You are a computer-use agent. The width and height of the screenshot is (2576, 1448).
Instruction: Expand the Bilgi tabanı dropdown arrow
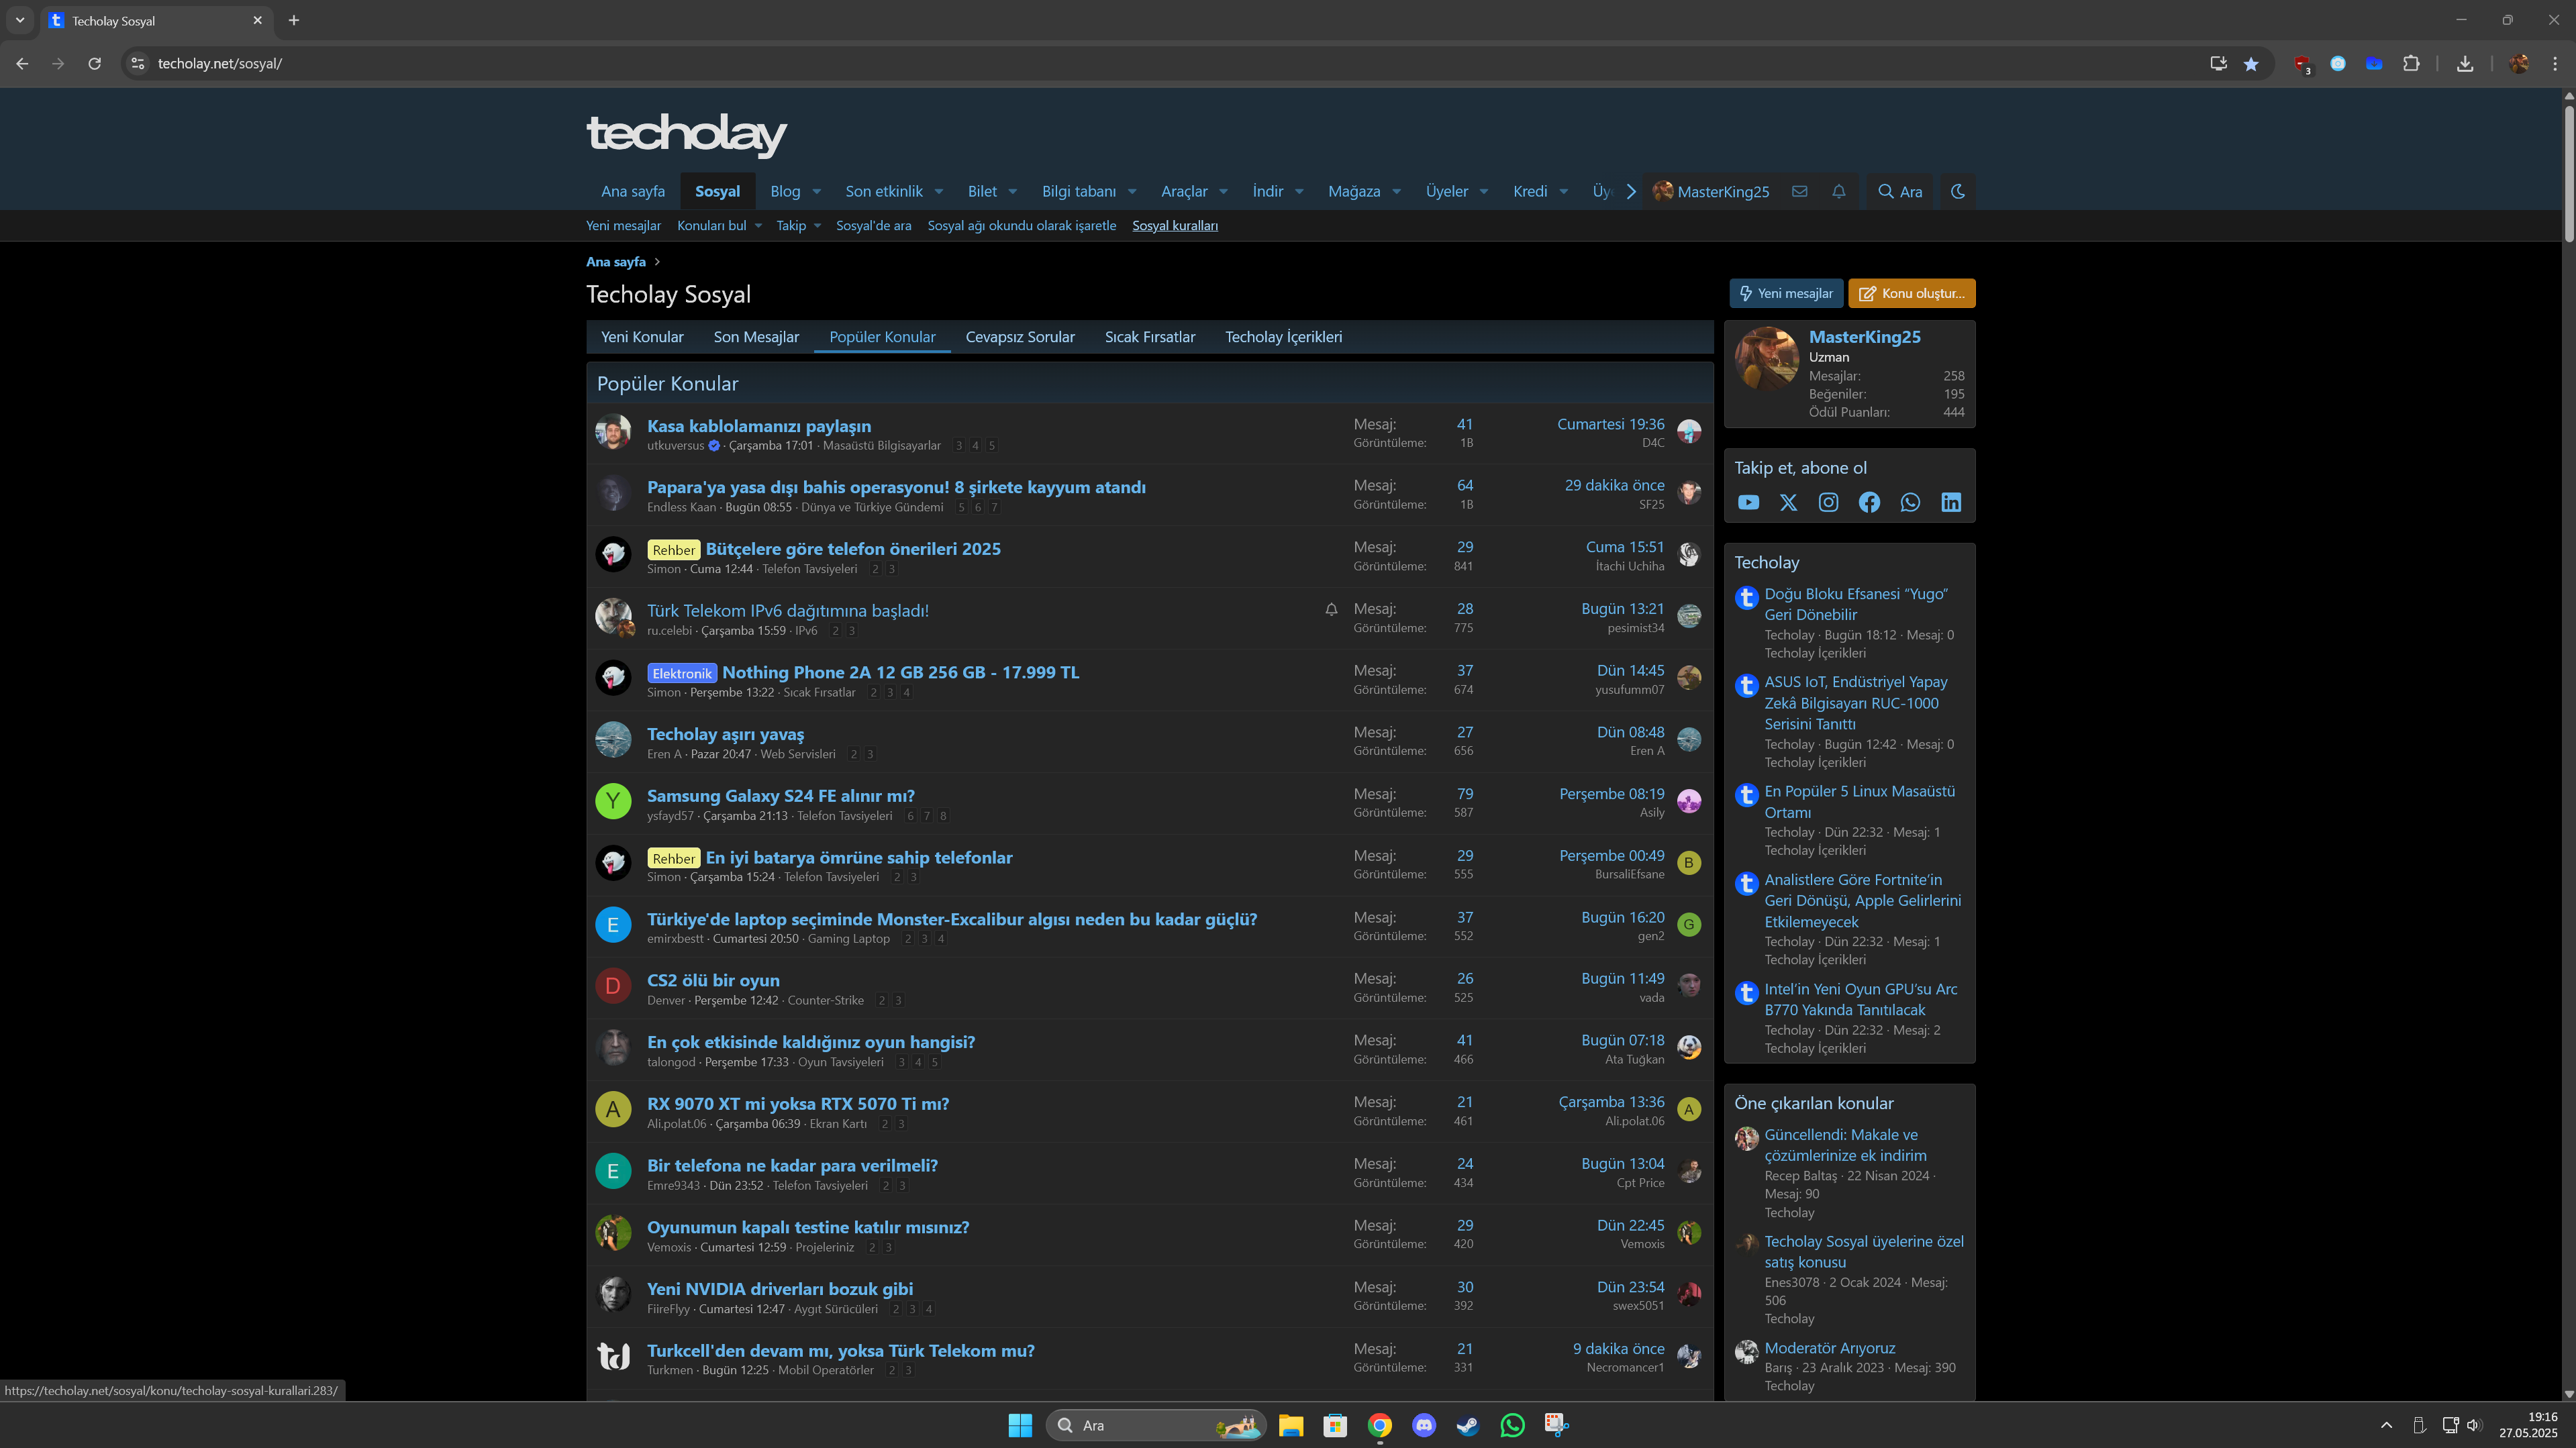[1132, 191]
